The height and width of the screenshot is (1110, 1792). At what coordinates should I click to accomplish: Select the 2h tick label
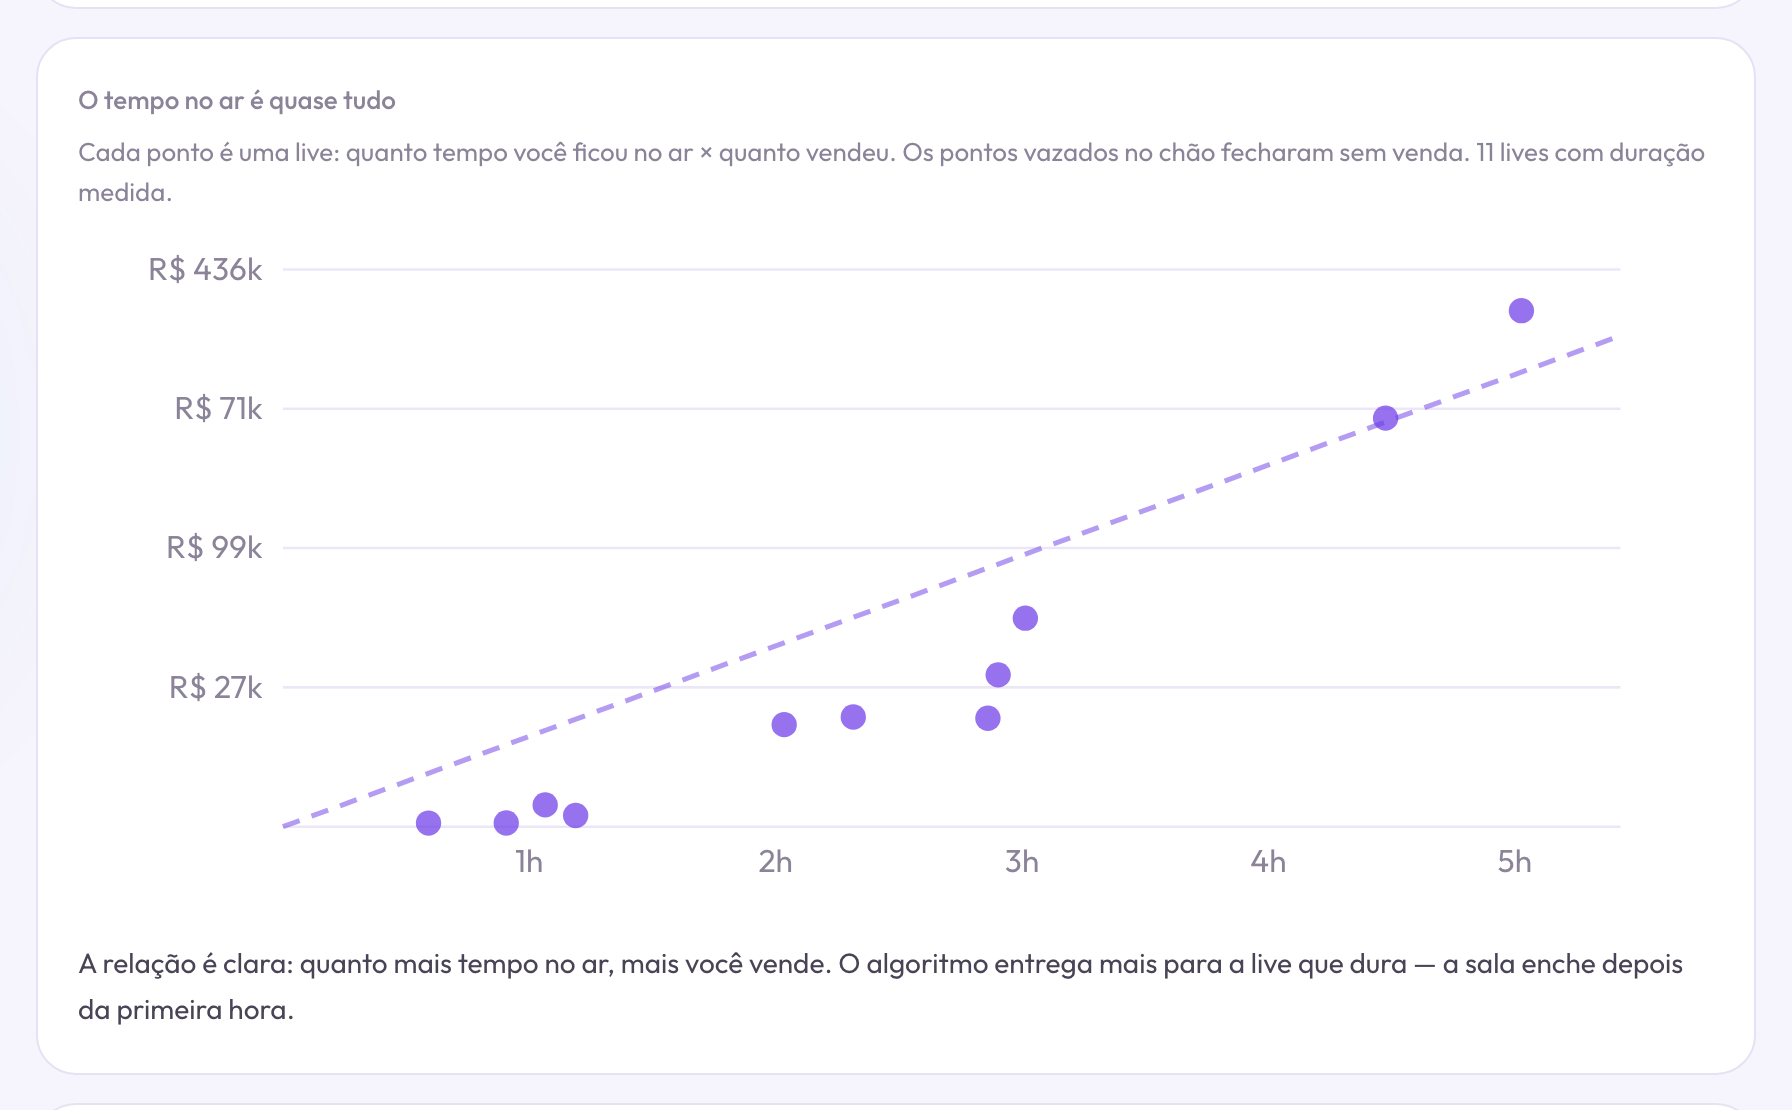tap(775, 862)
